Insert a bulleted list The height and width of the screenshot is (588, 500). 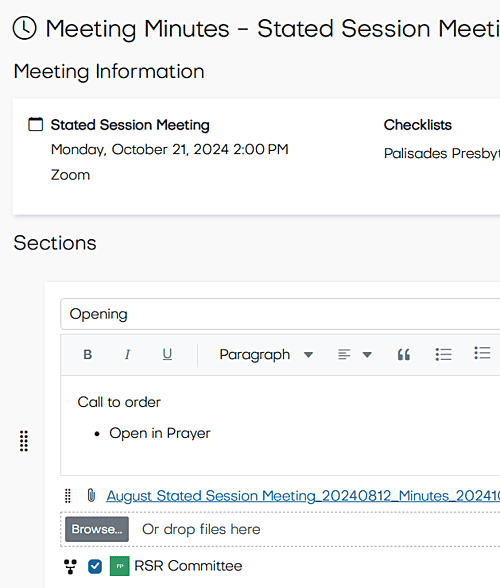(x=443, y=354)
